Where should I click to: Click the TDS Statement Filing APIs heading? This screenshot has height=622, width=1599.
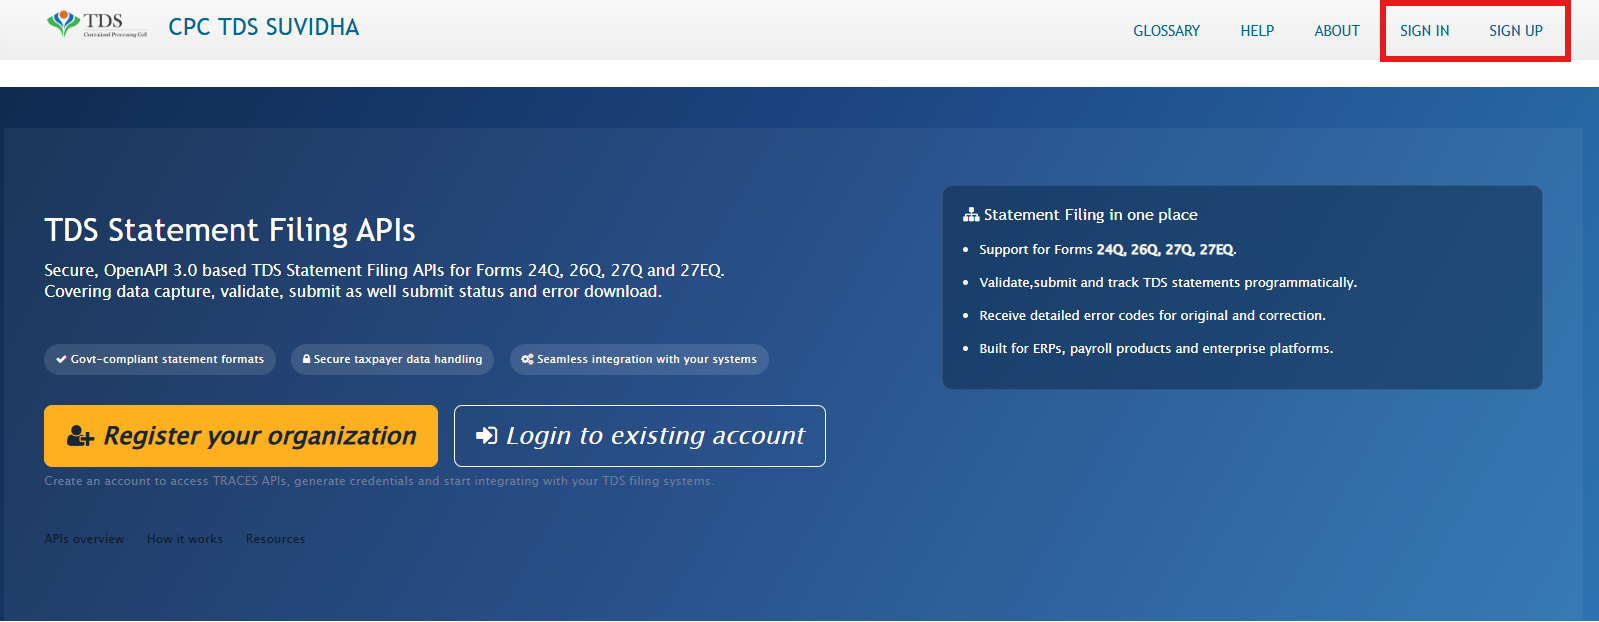230,230
